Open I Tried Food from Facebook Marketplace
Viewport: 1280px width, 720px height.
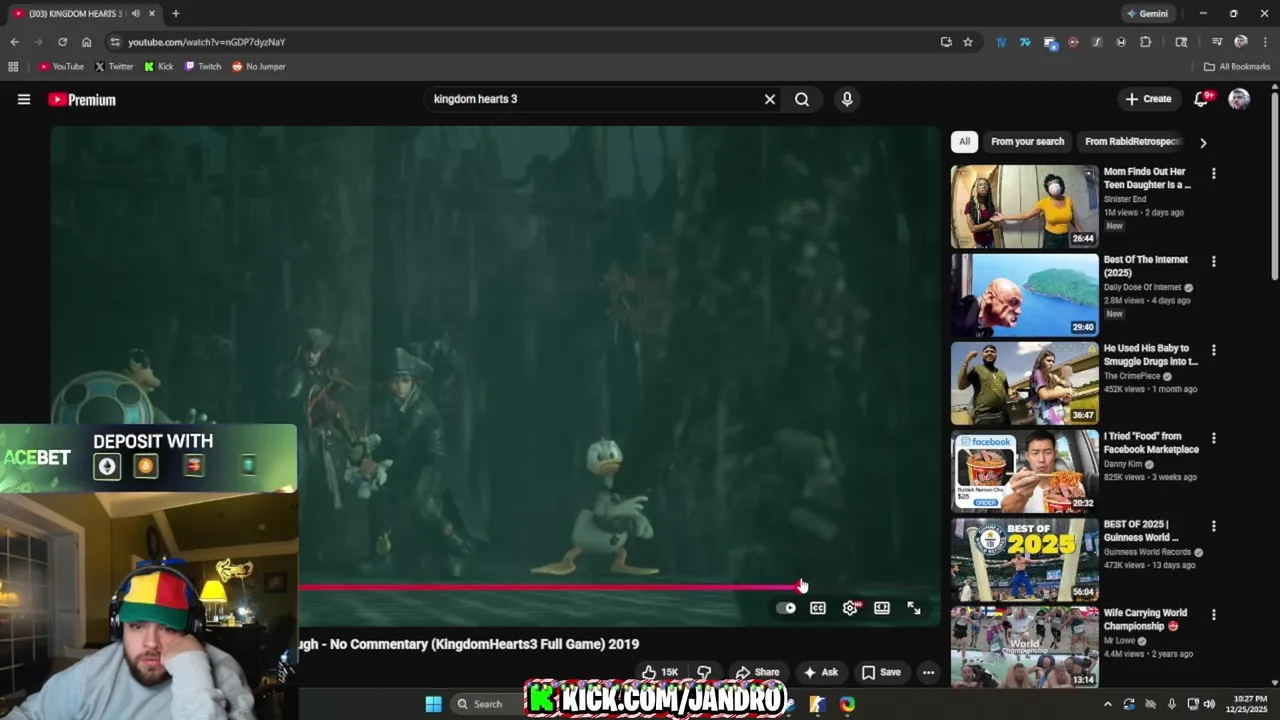click(1151, 443)
